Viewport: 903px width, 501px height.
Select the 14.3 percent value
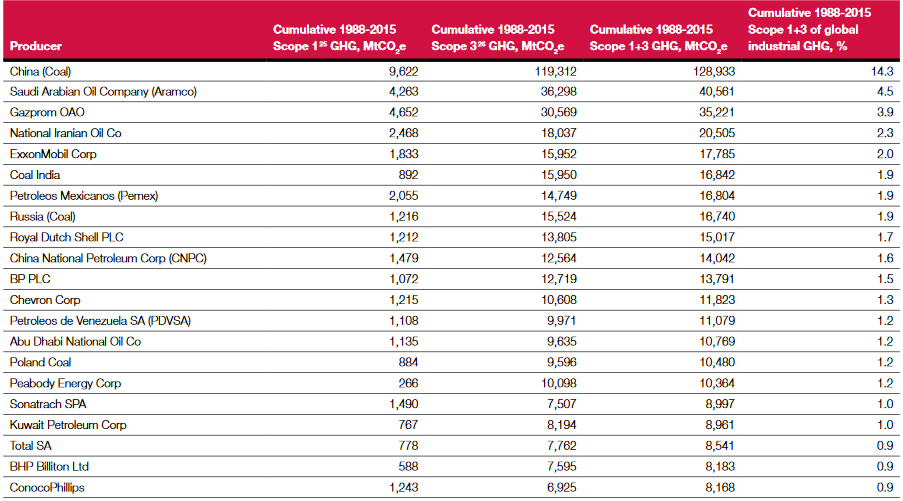(882, 71)
